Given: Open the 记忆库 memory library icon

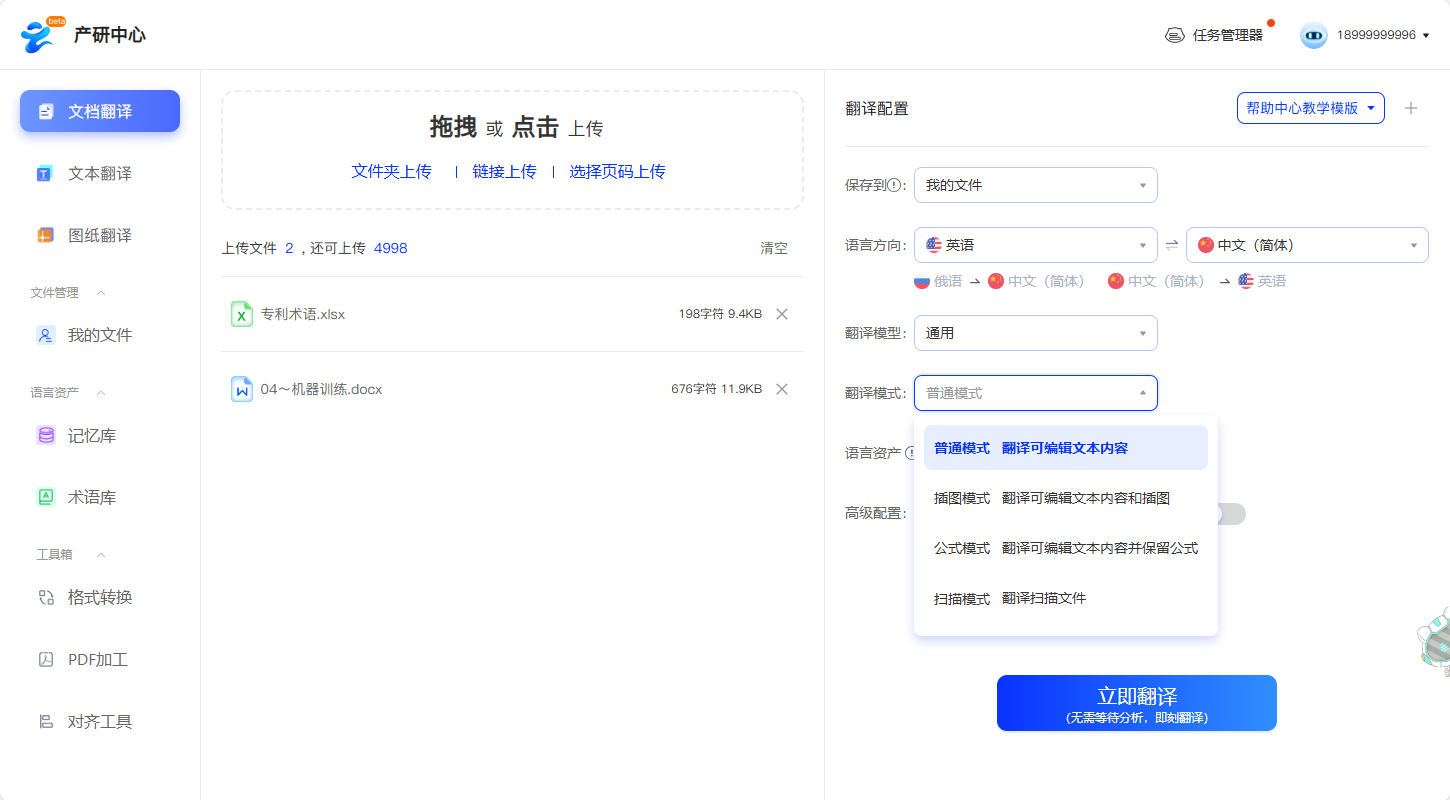Looking at the screenshot, I should click(45, 435).
